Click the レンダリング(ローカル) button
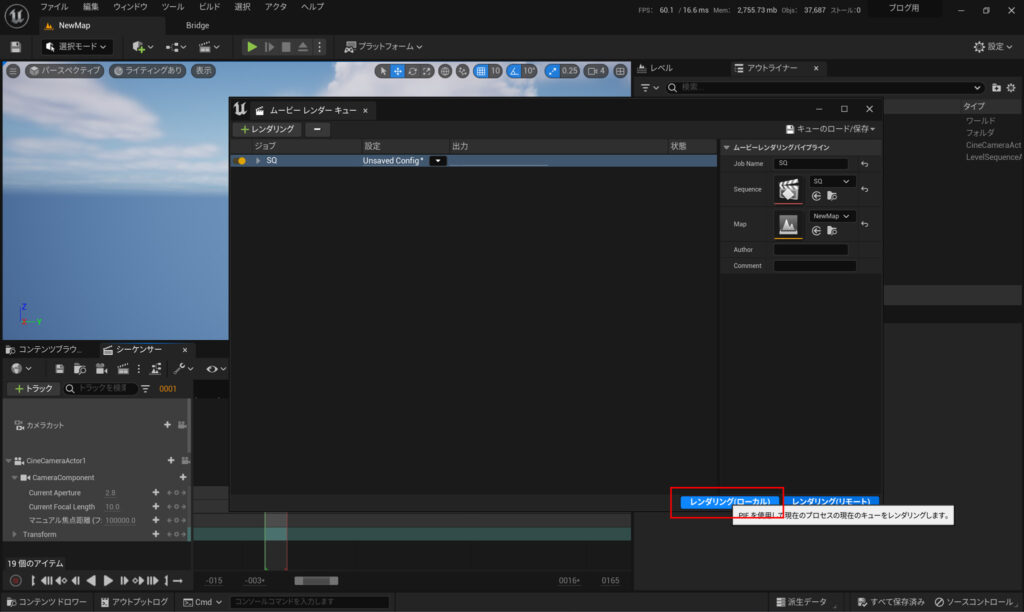This screenshot has height=612, width=1024. pyautogui.click(x=726, y=501)
